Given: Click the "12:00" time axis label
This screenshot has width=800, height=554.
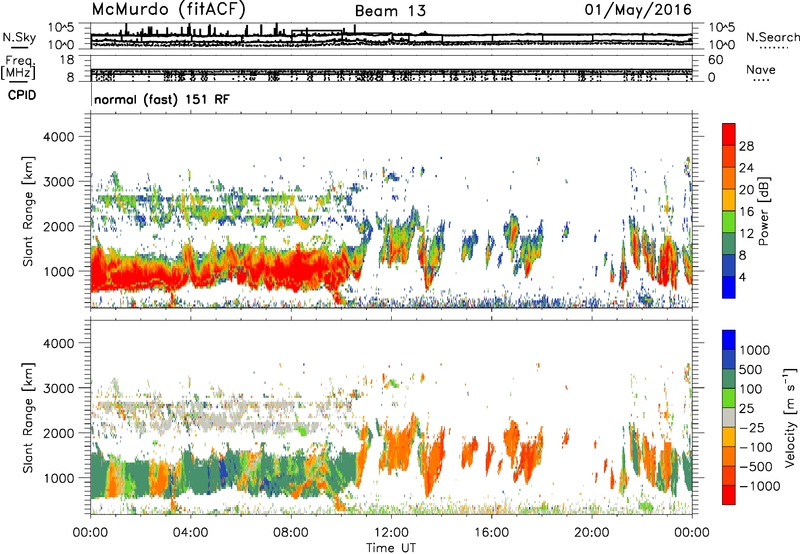Looking at the screenshot, I should click(391, 533).
